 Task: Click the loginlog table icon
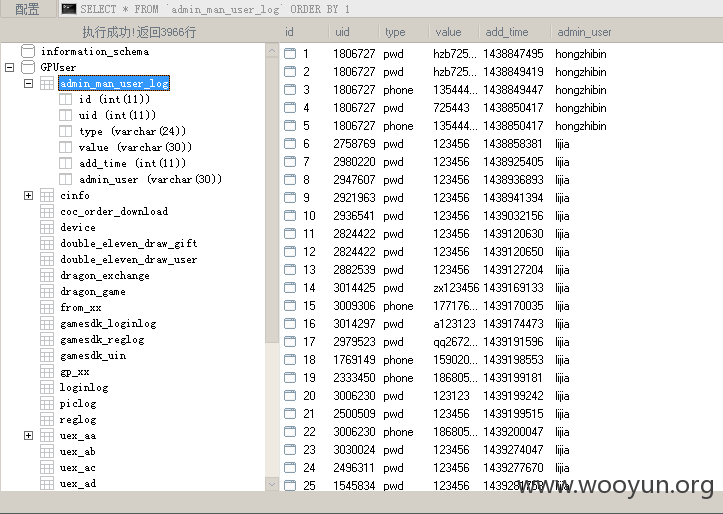(x=47, y=388)
